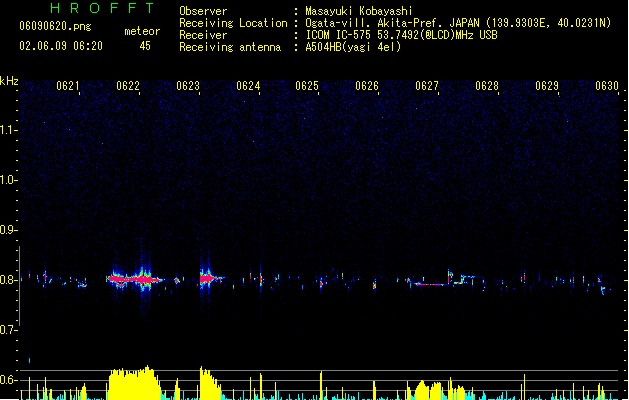Click the A504HB(yagi 4el) antenna text
The image size is (629, 400).
pos(353,47)
